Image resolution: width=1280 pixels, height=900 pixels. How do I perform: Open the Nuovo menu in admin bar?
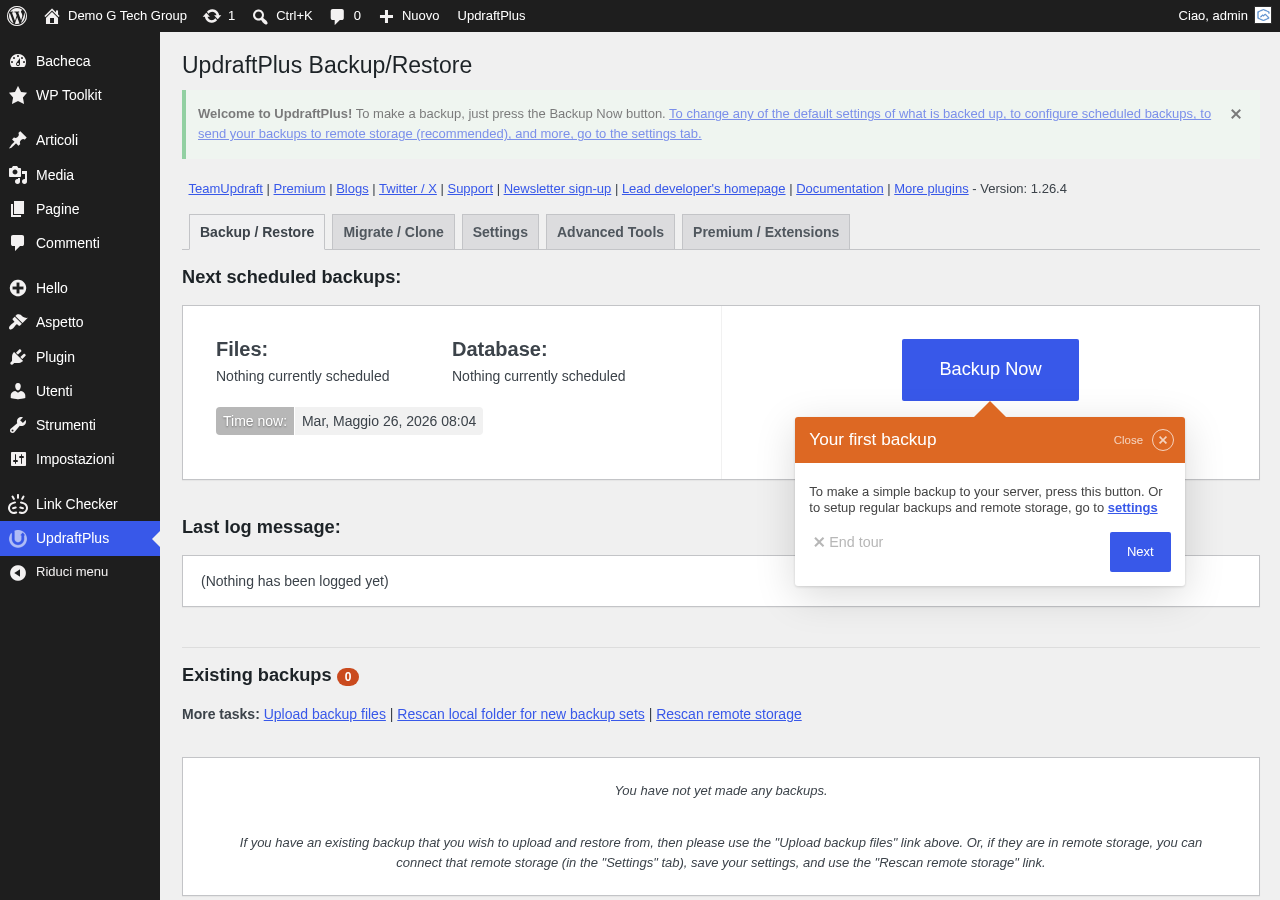click(409, 16)
